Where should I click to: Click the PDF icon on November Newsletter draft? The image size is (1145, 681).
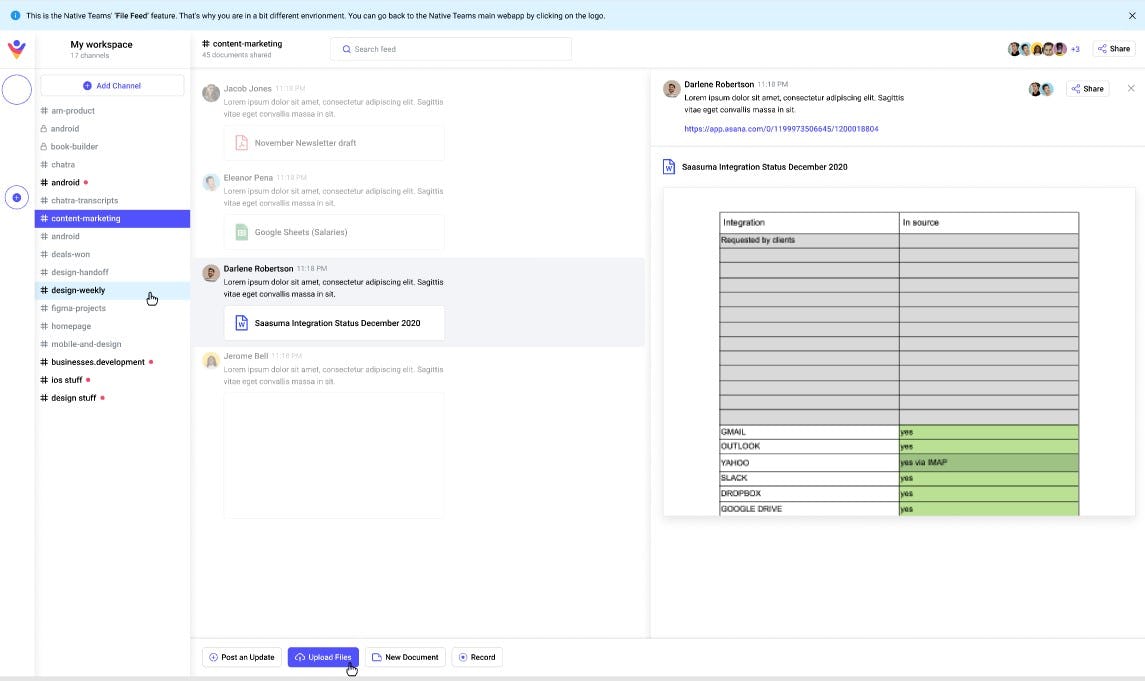click(240, 142)
